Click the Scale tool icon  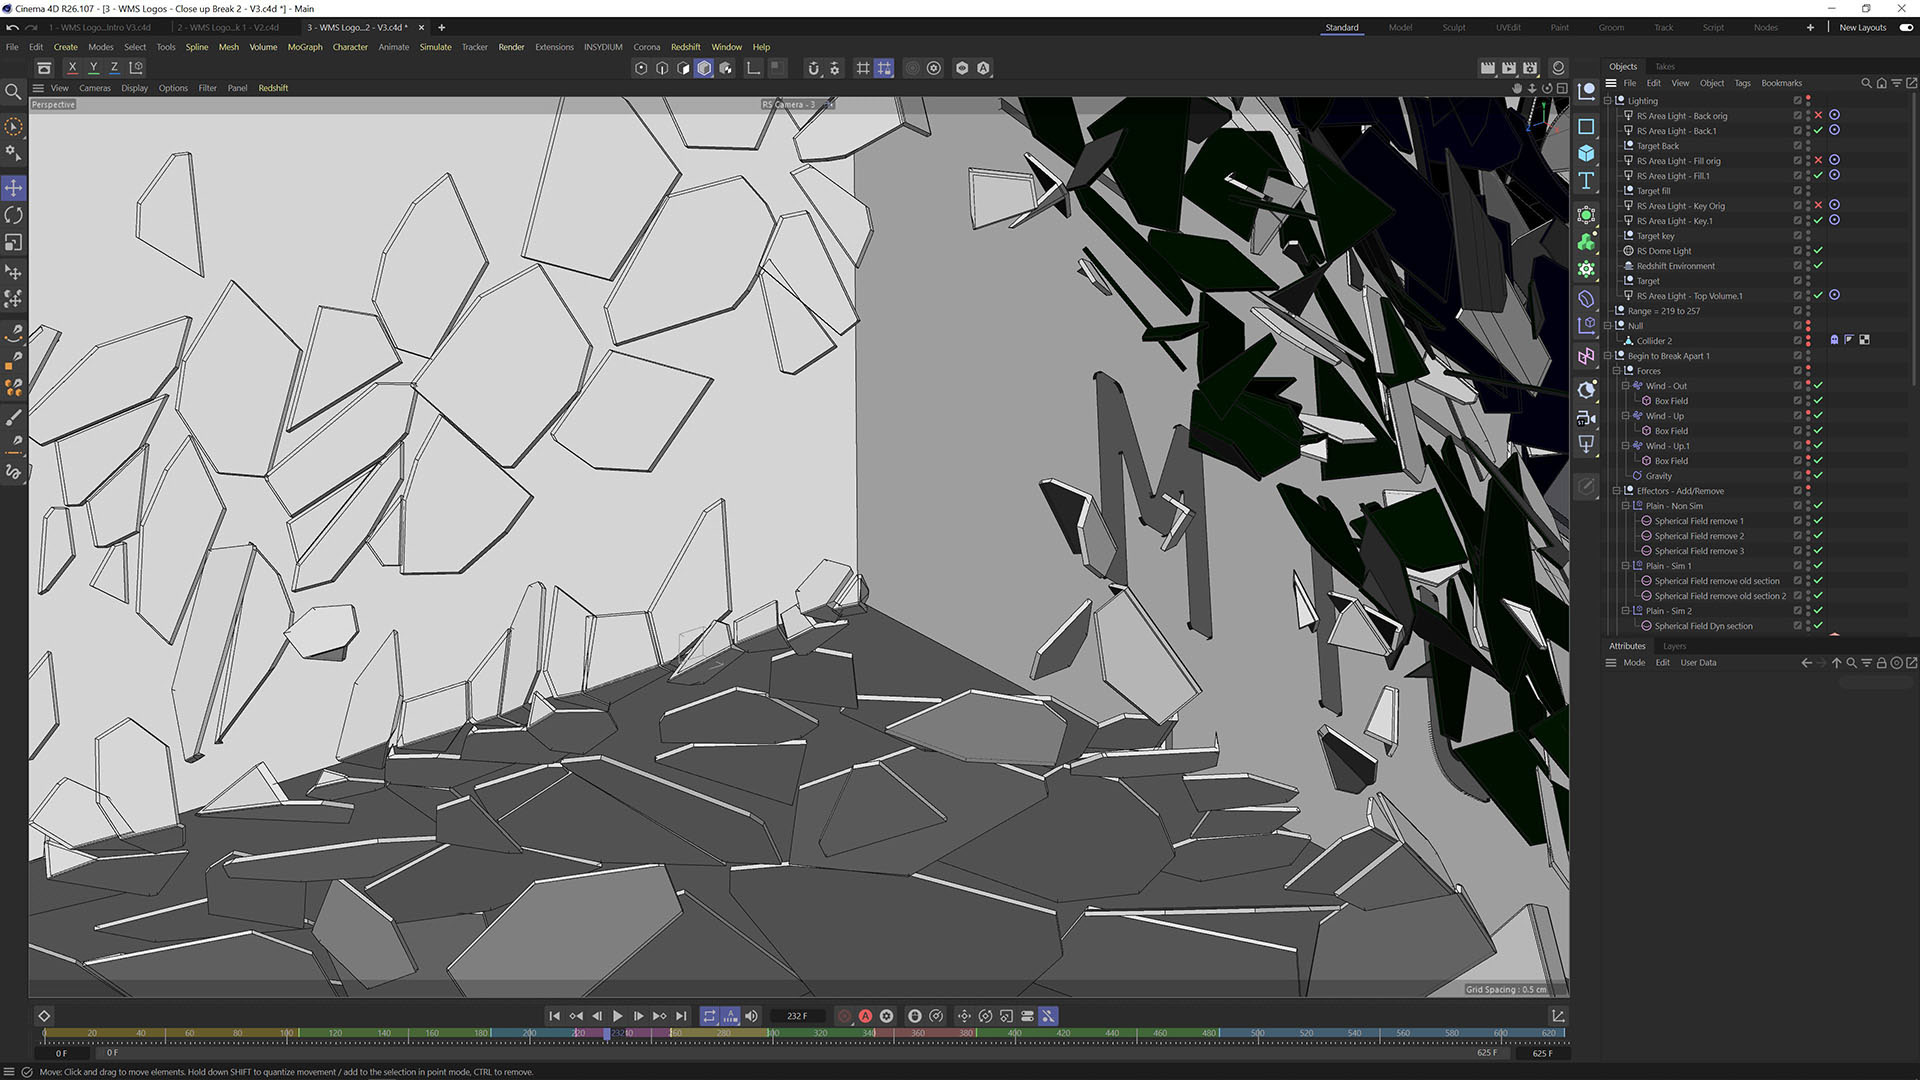(14, 243)
